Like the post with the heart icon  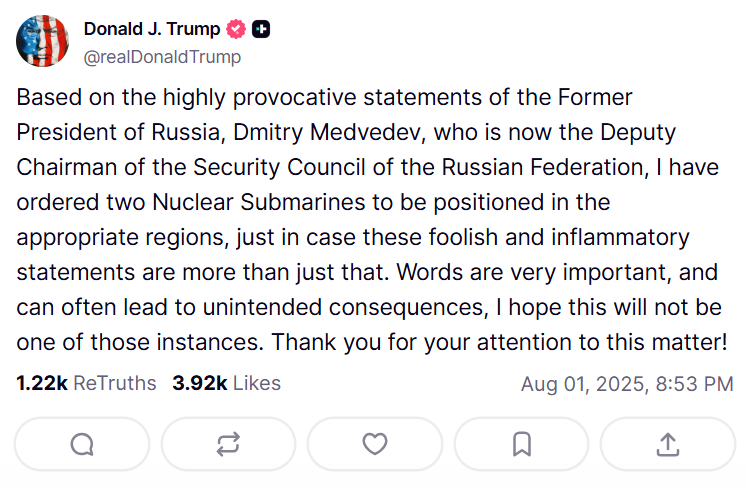click(x=375, y=444)
